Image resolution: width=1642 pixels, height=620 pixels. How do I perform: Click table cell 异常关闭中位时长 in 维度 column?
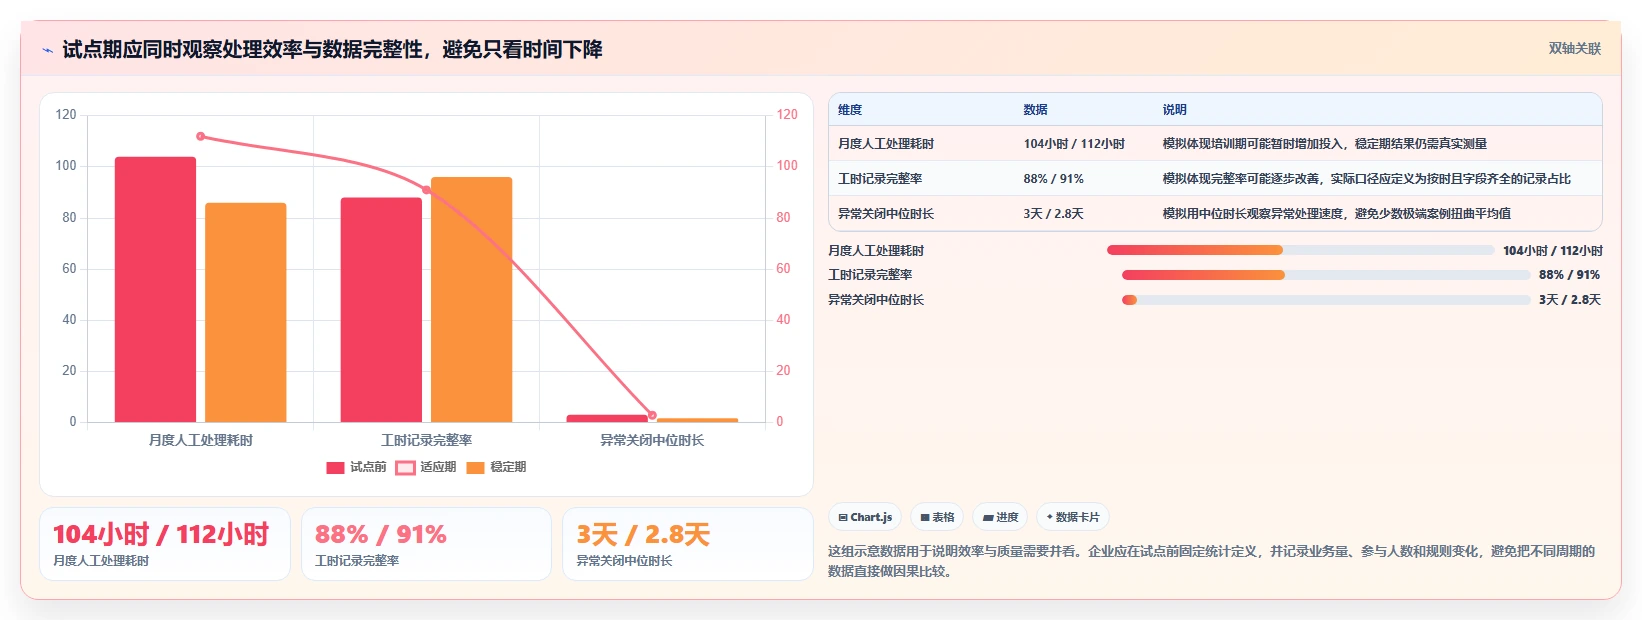(886, 214)
